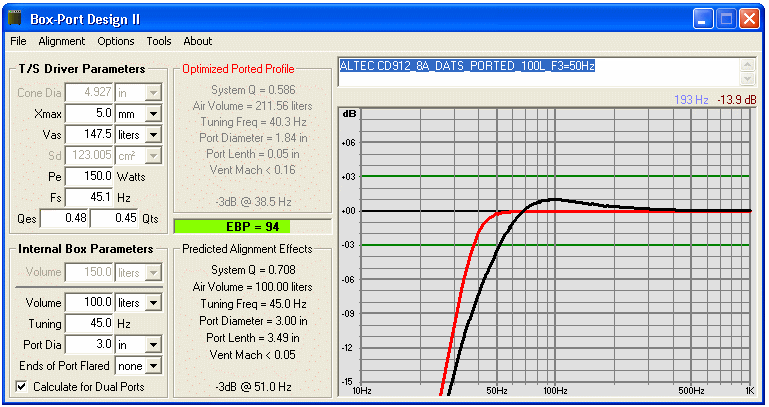Viewport: 769px width, 407px height.
Task: Click the predicted -3dB @ 51.0 Hz text
Action: click(x=253, y=387)
